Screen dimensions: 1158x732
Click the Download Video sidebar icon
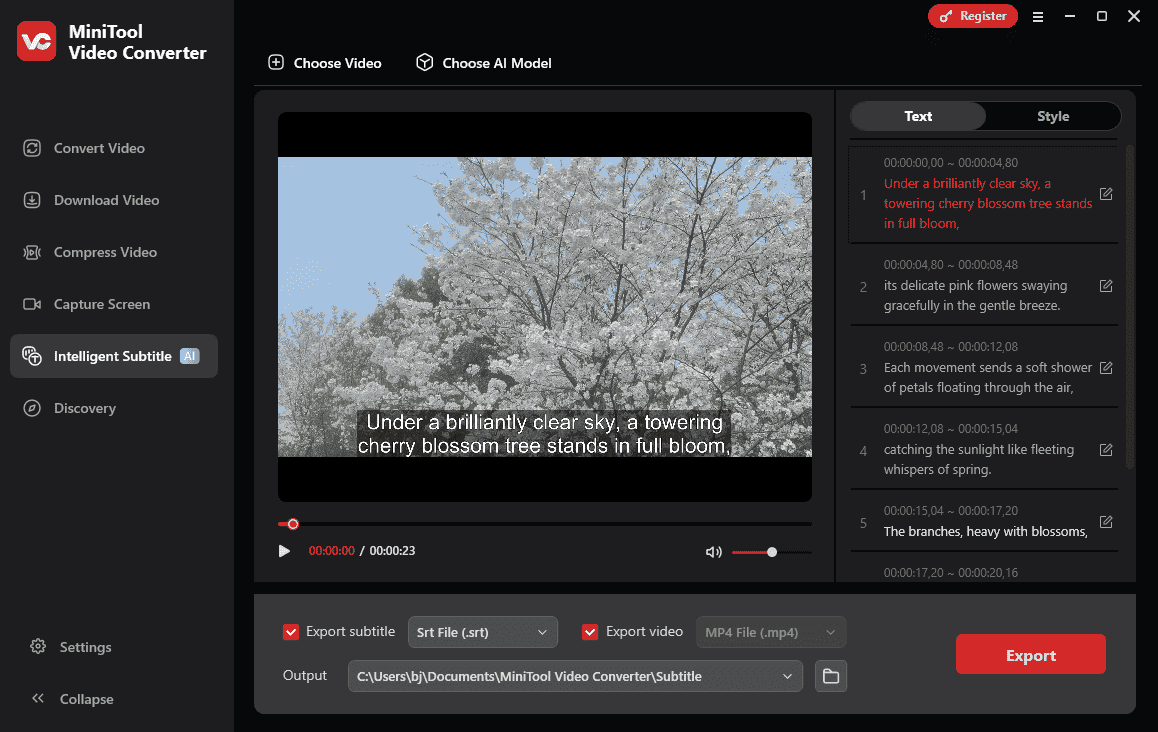pyautogui.click(x=32, y=200)
